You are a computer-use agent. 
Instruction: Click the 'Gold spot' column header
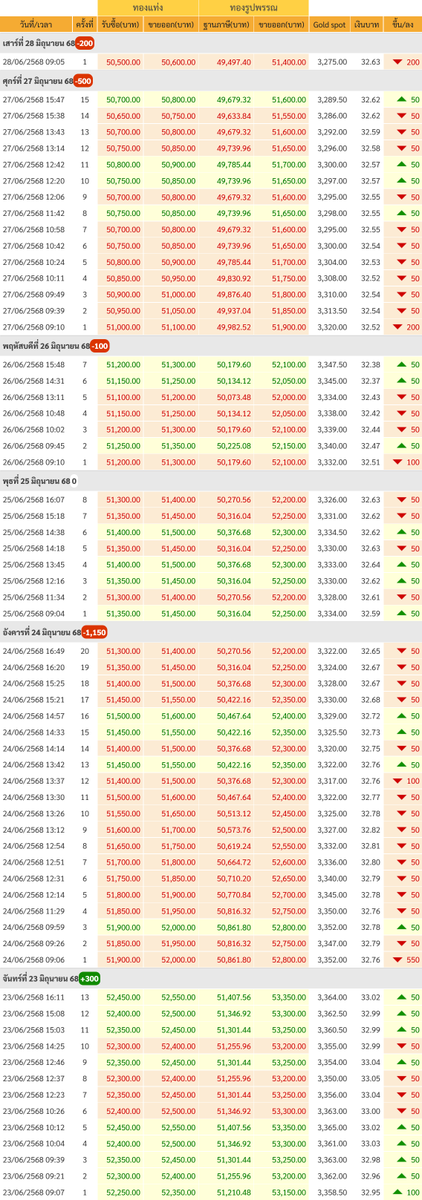pyautogui.click(x=328, y=22)
